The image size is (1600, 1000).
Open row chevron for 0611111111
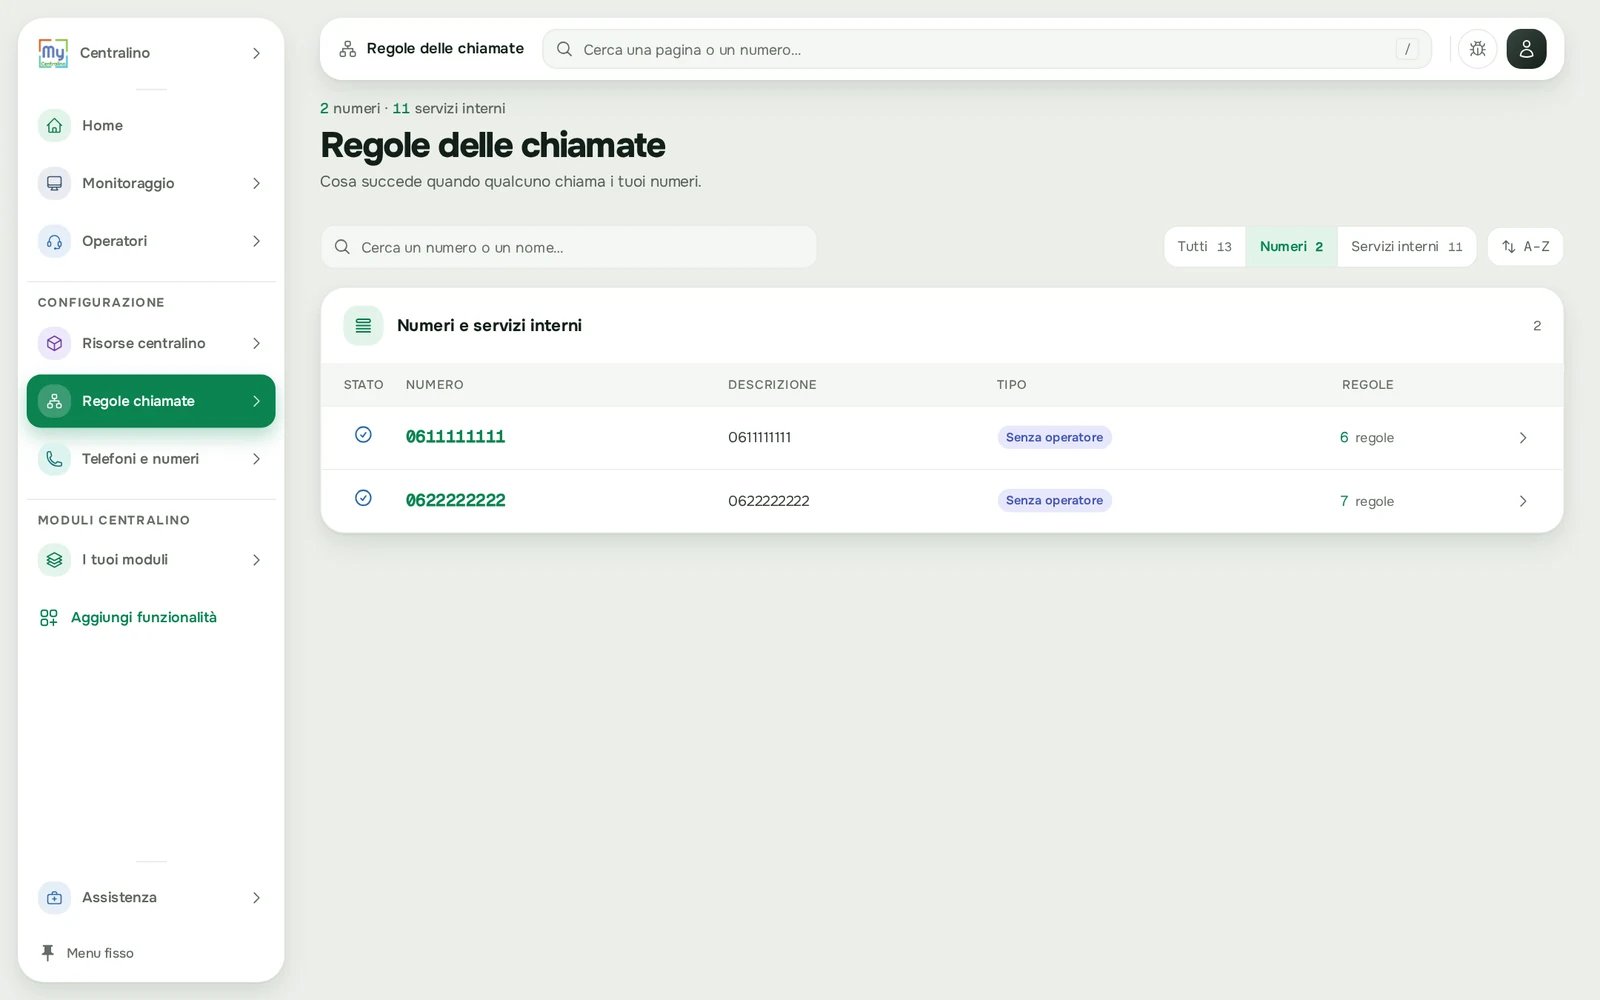click(x=1522, y=438)
